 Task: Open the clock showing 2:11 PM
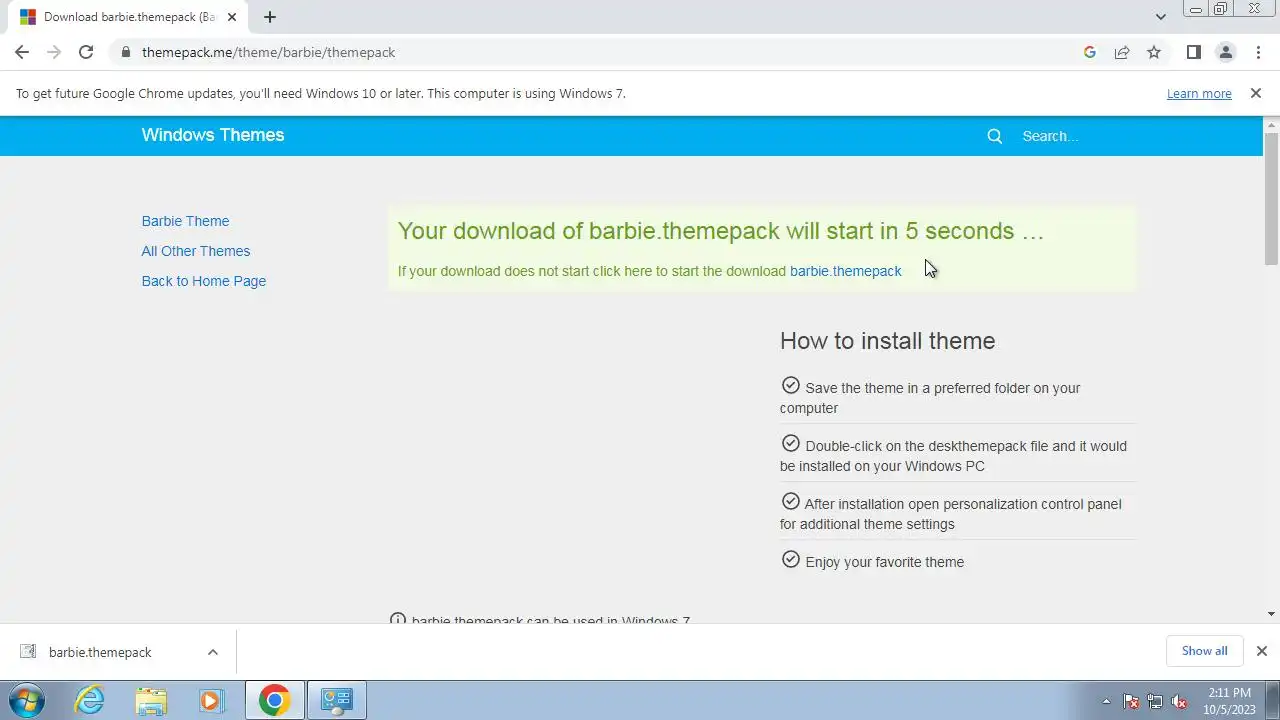1230,700
